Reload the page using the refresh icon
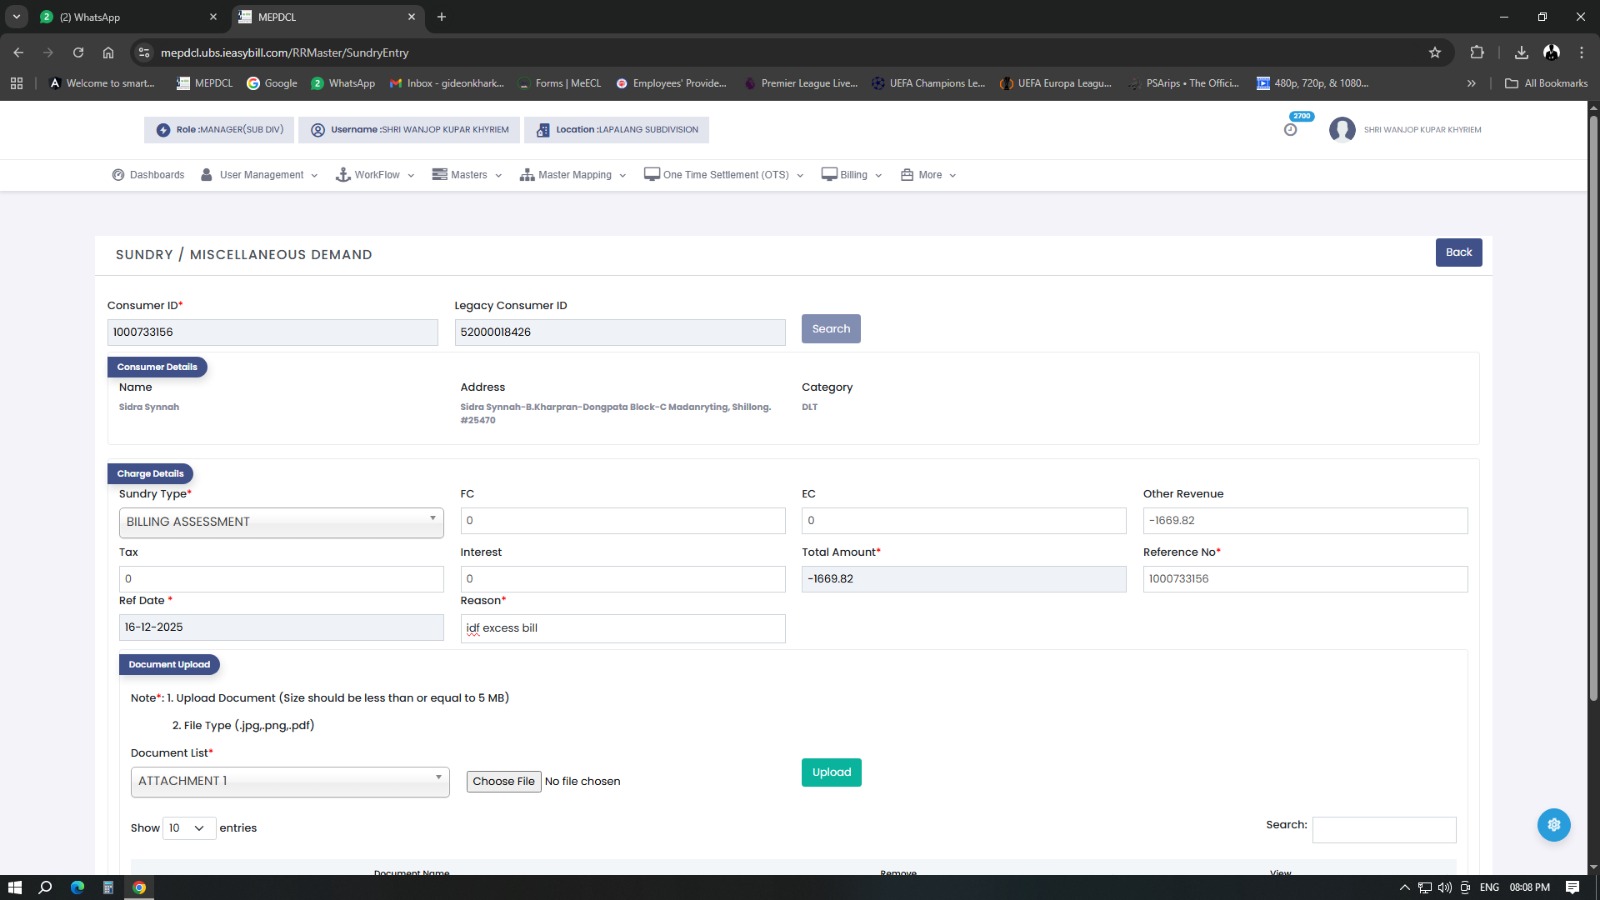The image size is (1600, 900). 78,53
